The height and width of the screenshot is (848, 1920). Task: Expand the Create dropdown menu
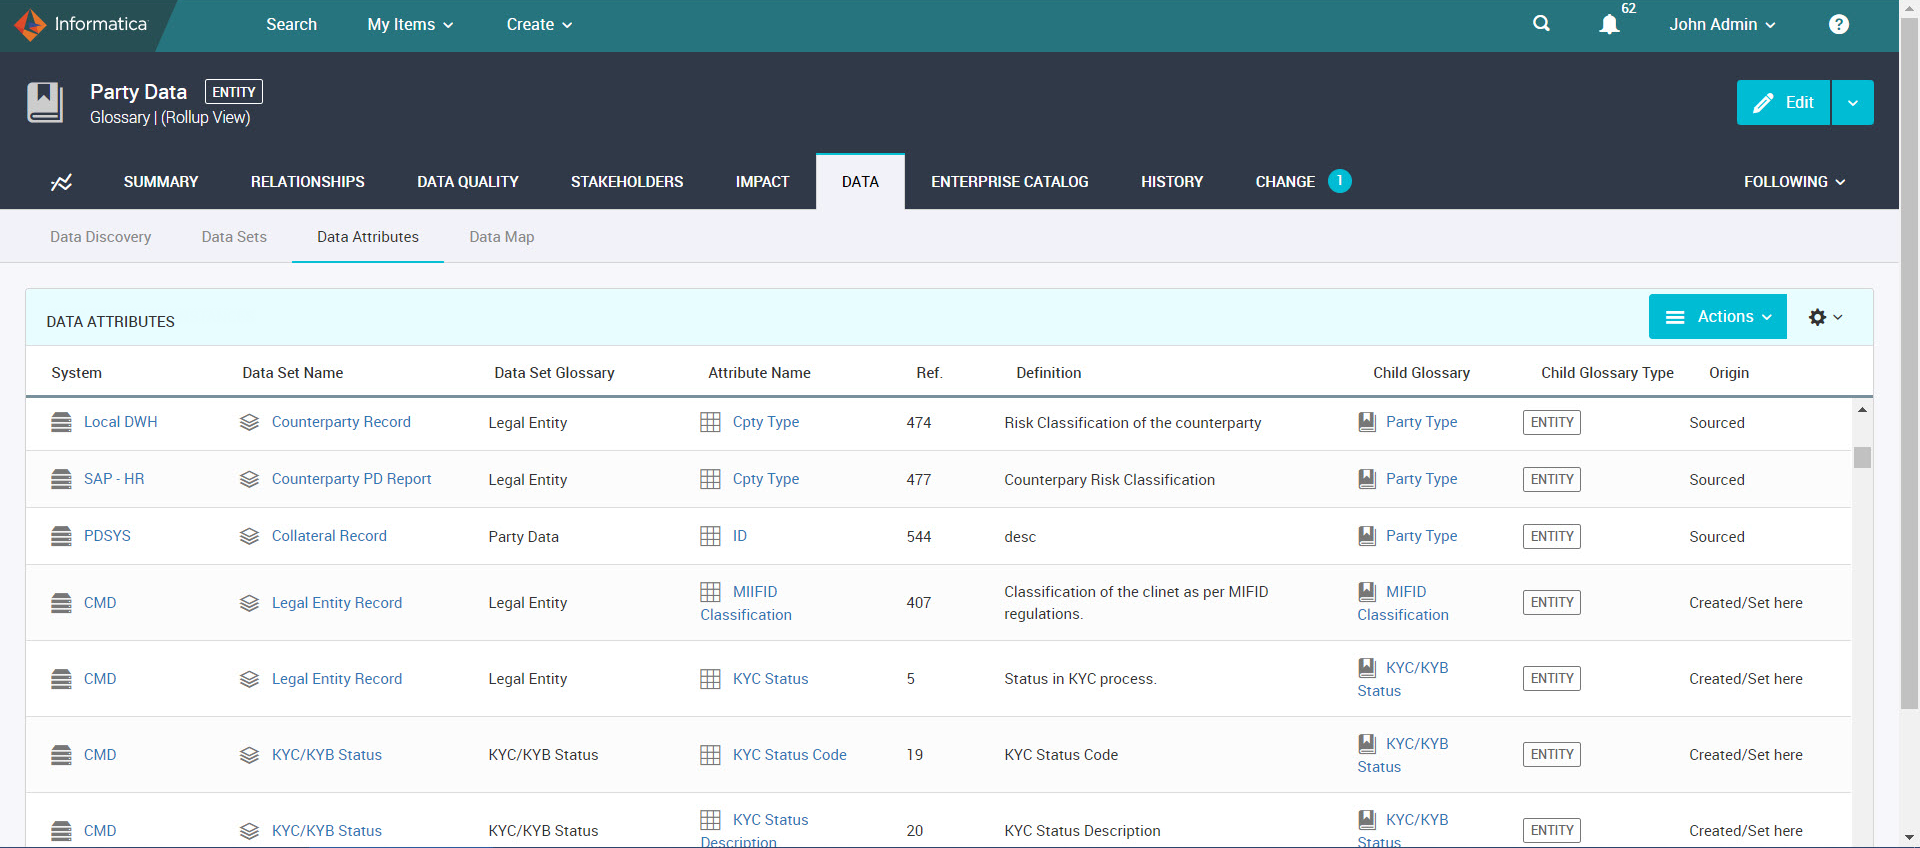(x=539, y=24)
